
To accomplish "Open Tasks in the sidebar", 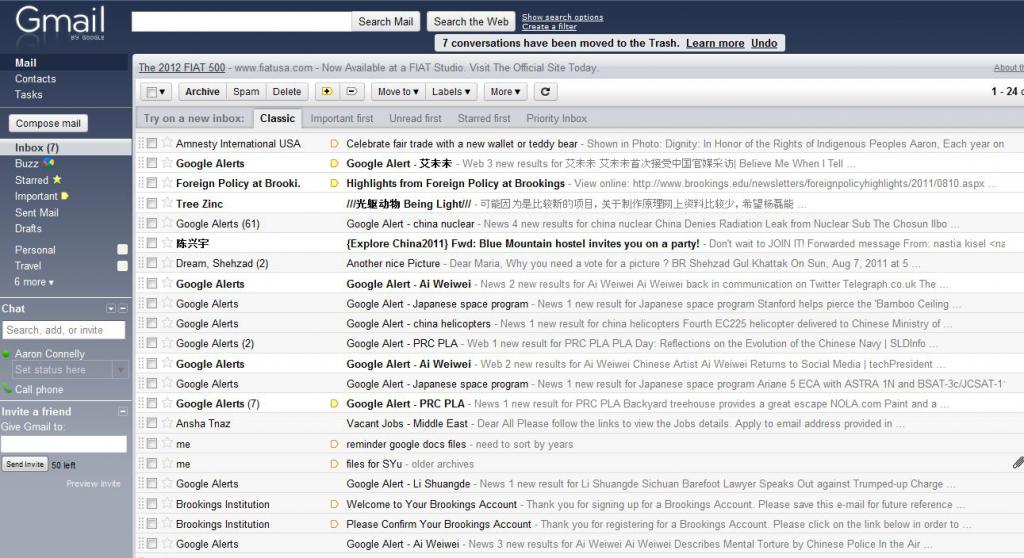I will pyautogui.click(x=28, y=94).
